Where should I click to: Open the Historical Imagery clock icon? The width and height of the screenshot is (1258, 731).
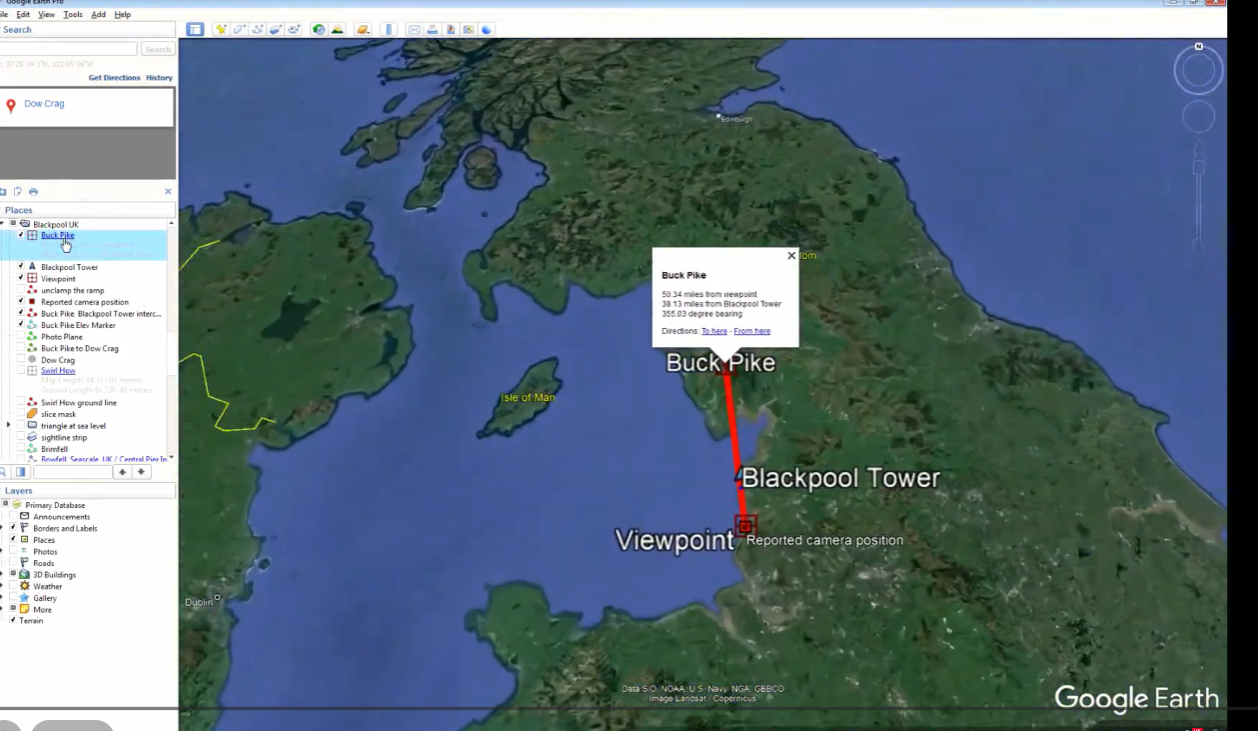point(318,29)
